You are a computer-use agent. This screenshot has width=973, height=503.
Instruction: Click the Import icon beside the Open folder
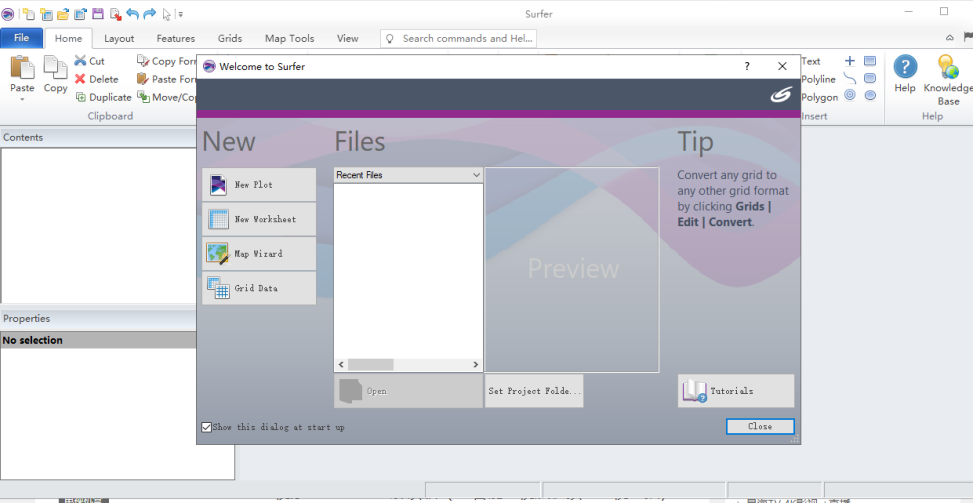(81, 14)
